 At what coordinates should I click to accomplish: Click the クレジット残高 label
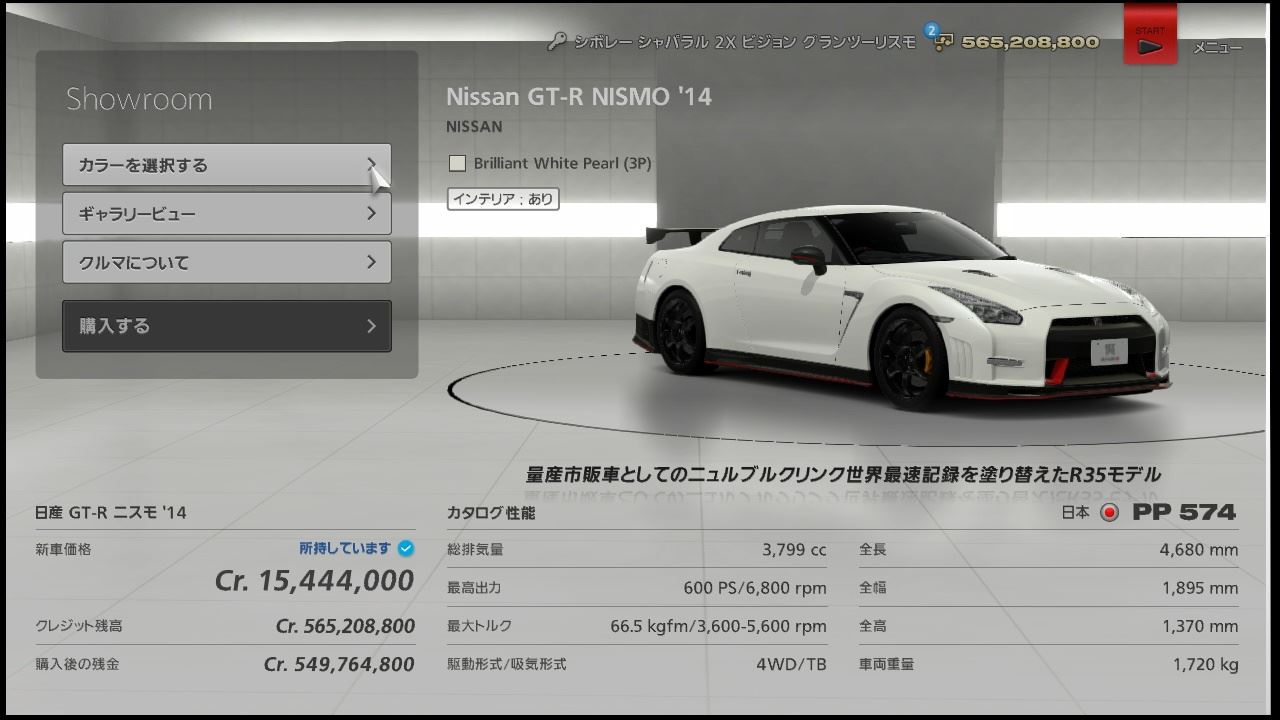[79, 626]
